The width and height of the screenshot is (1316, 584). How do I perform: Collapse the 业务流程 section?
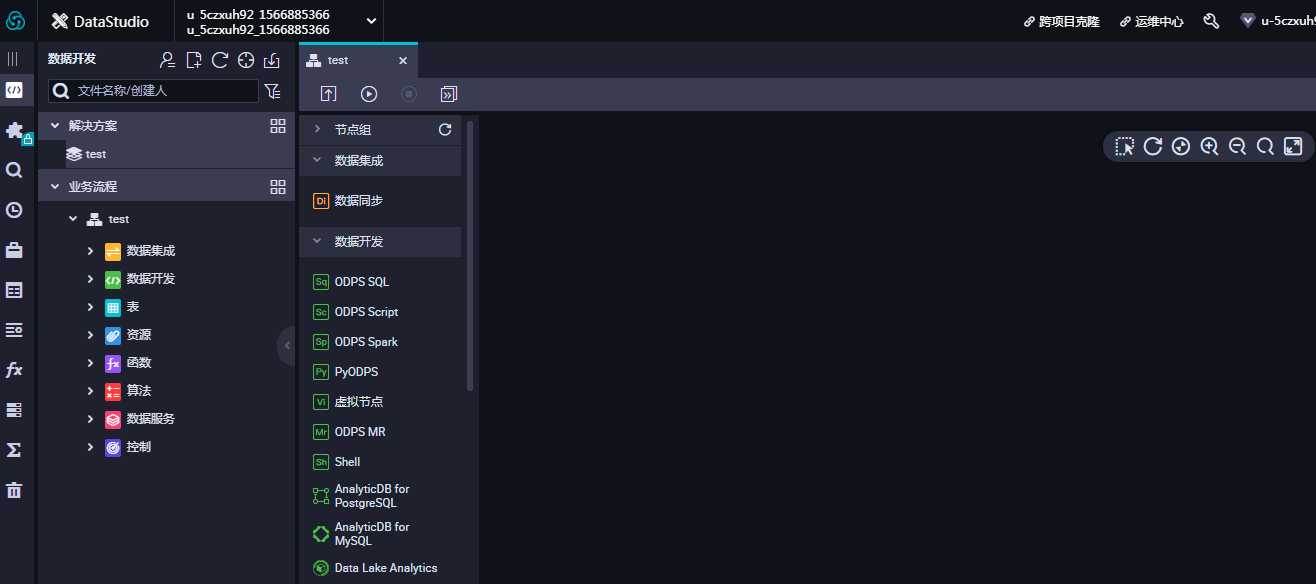[54, 186]
